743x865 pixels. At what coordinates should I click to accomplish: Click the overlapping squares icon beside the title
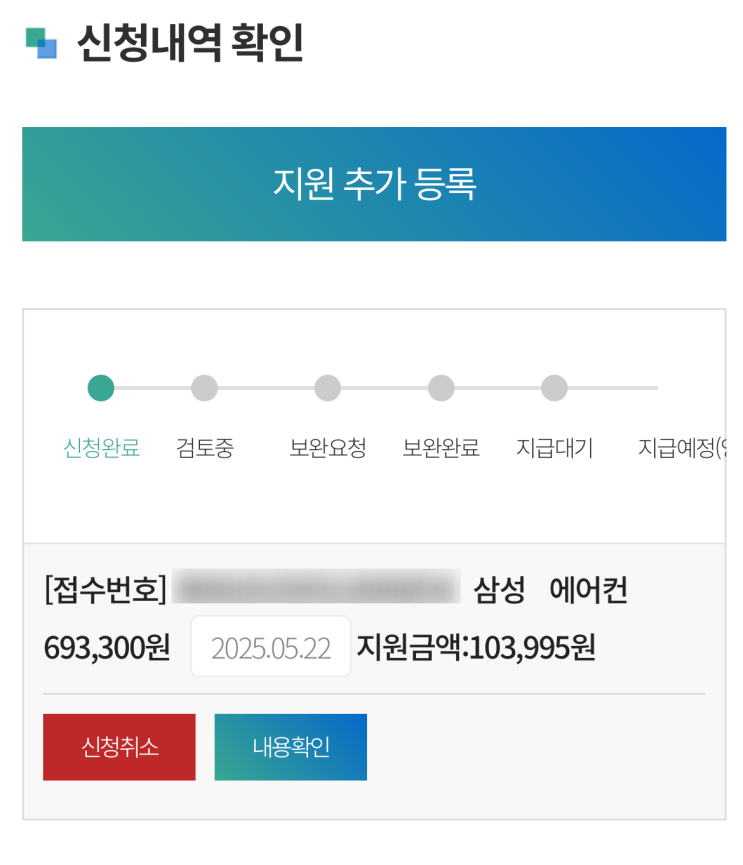tap(41, 43)
